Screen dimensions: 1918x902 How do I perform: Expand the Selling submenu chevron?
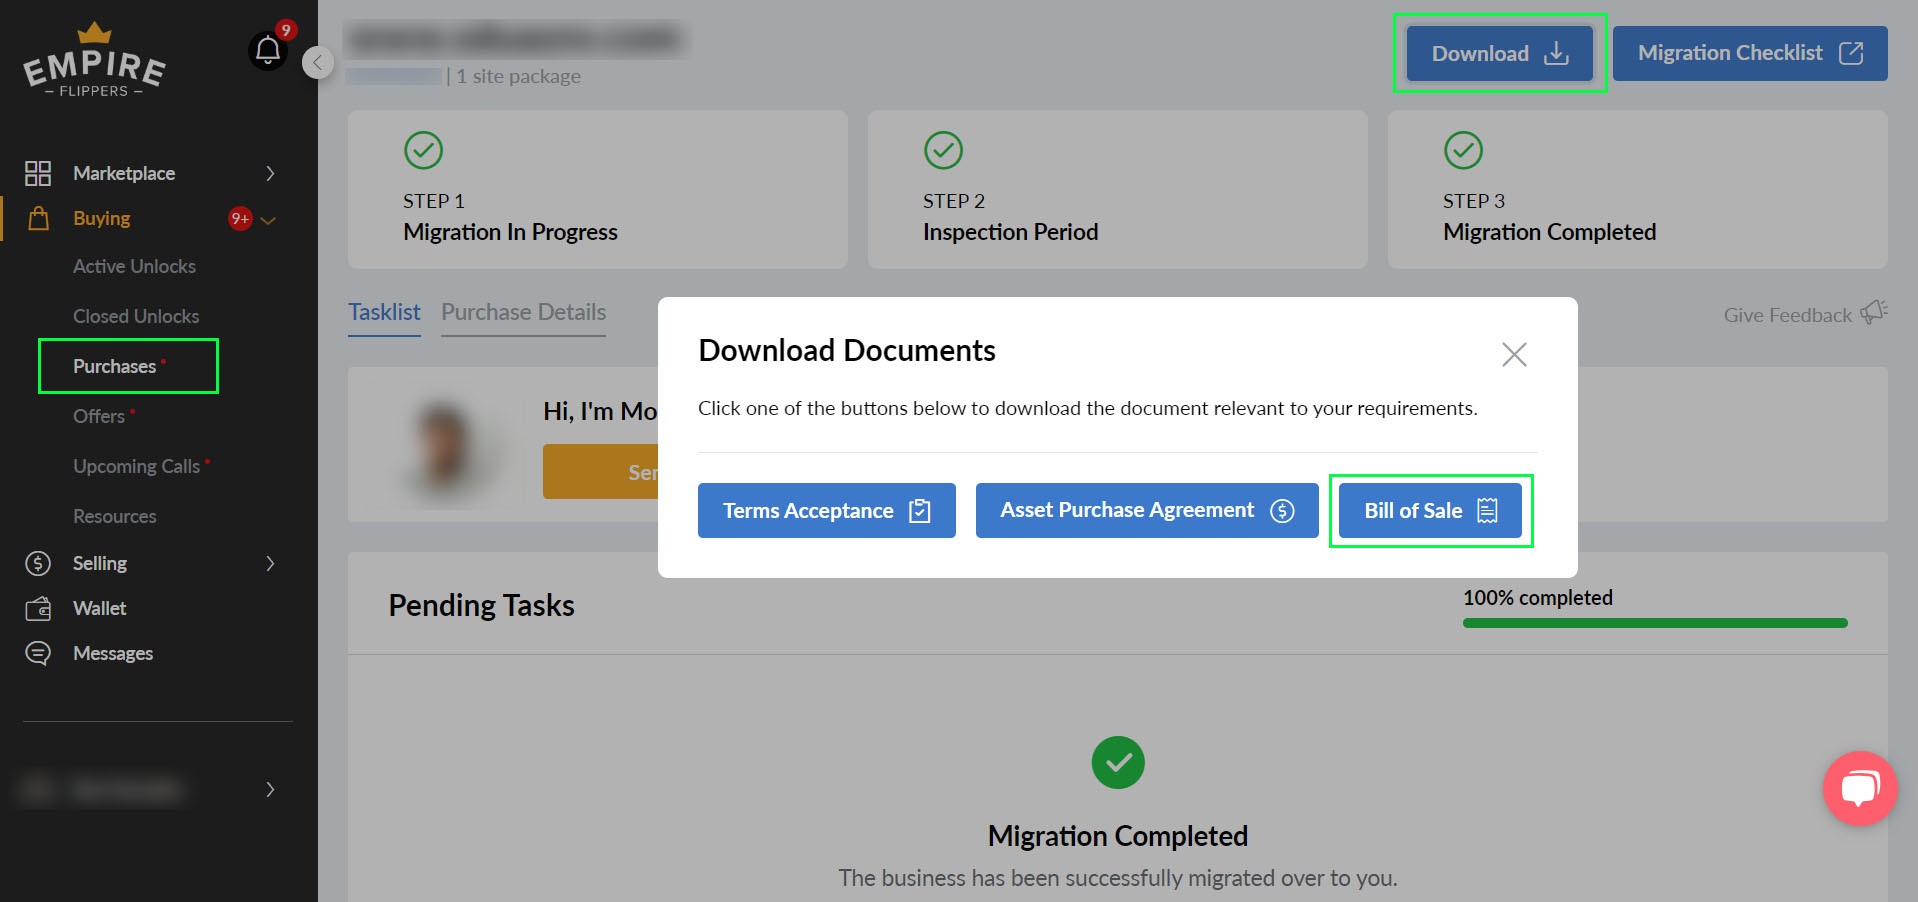[270, 563]
